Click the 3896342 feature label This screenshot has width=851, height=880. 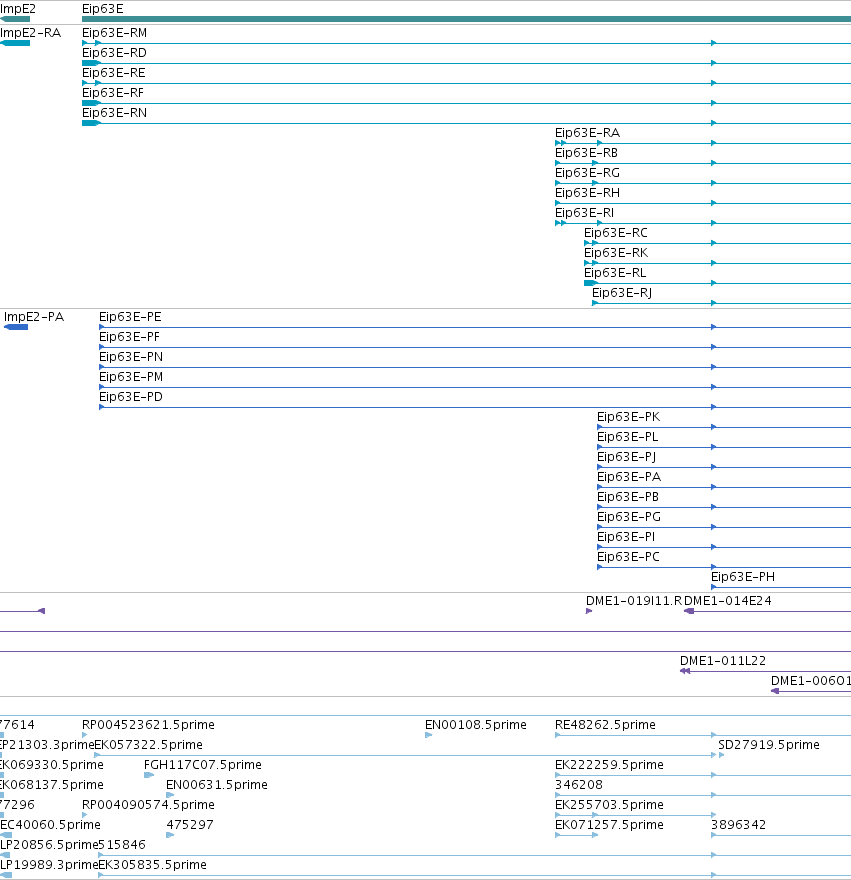click(738, 825)
